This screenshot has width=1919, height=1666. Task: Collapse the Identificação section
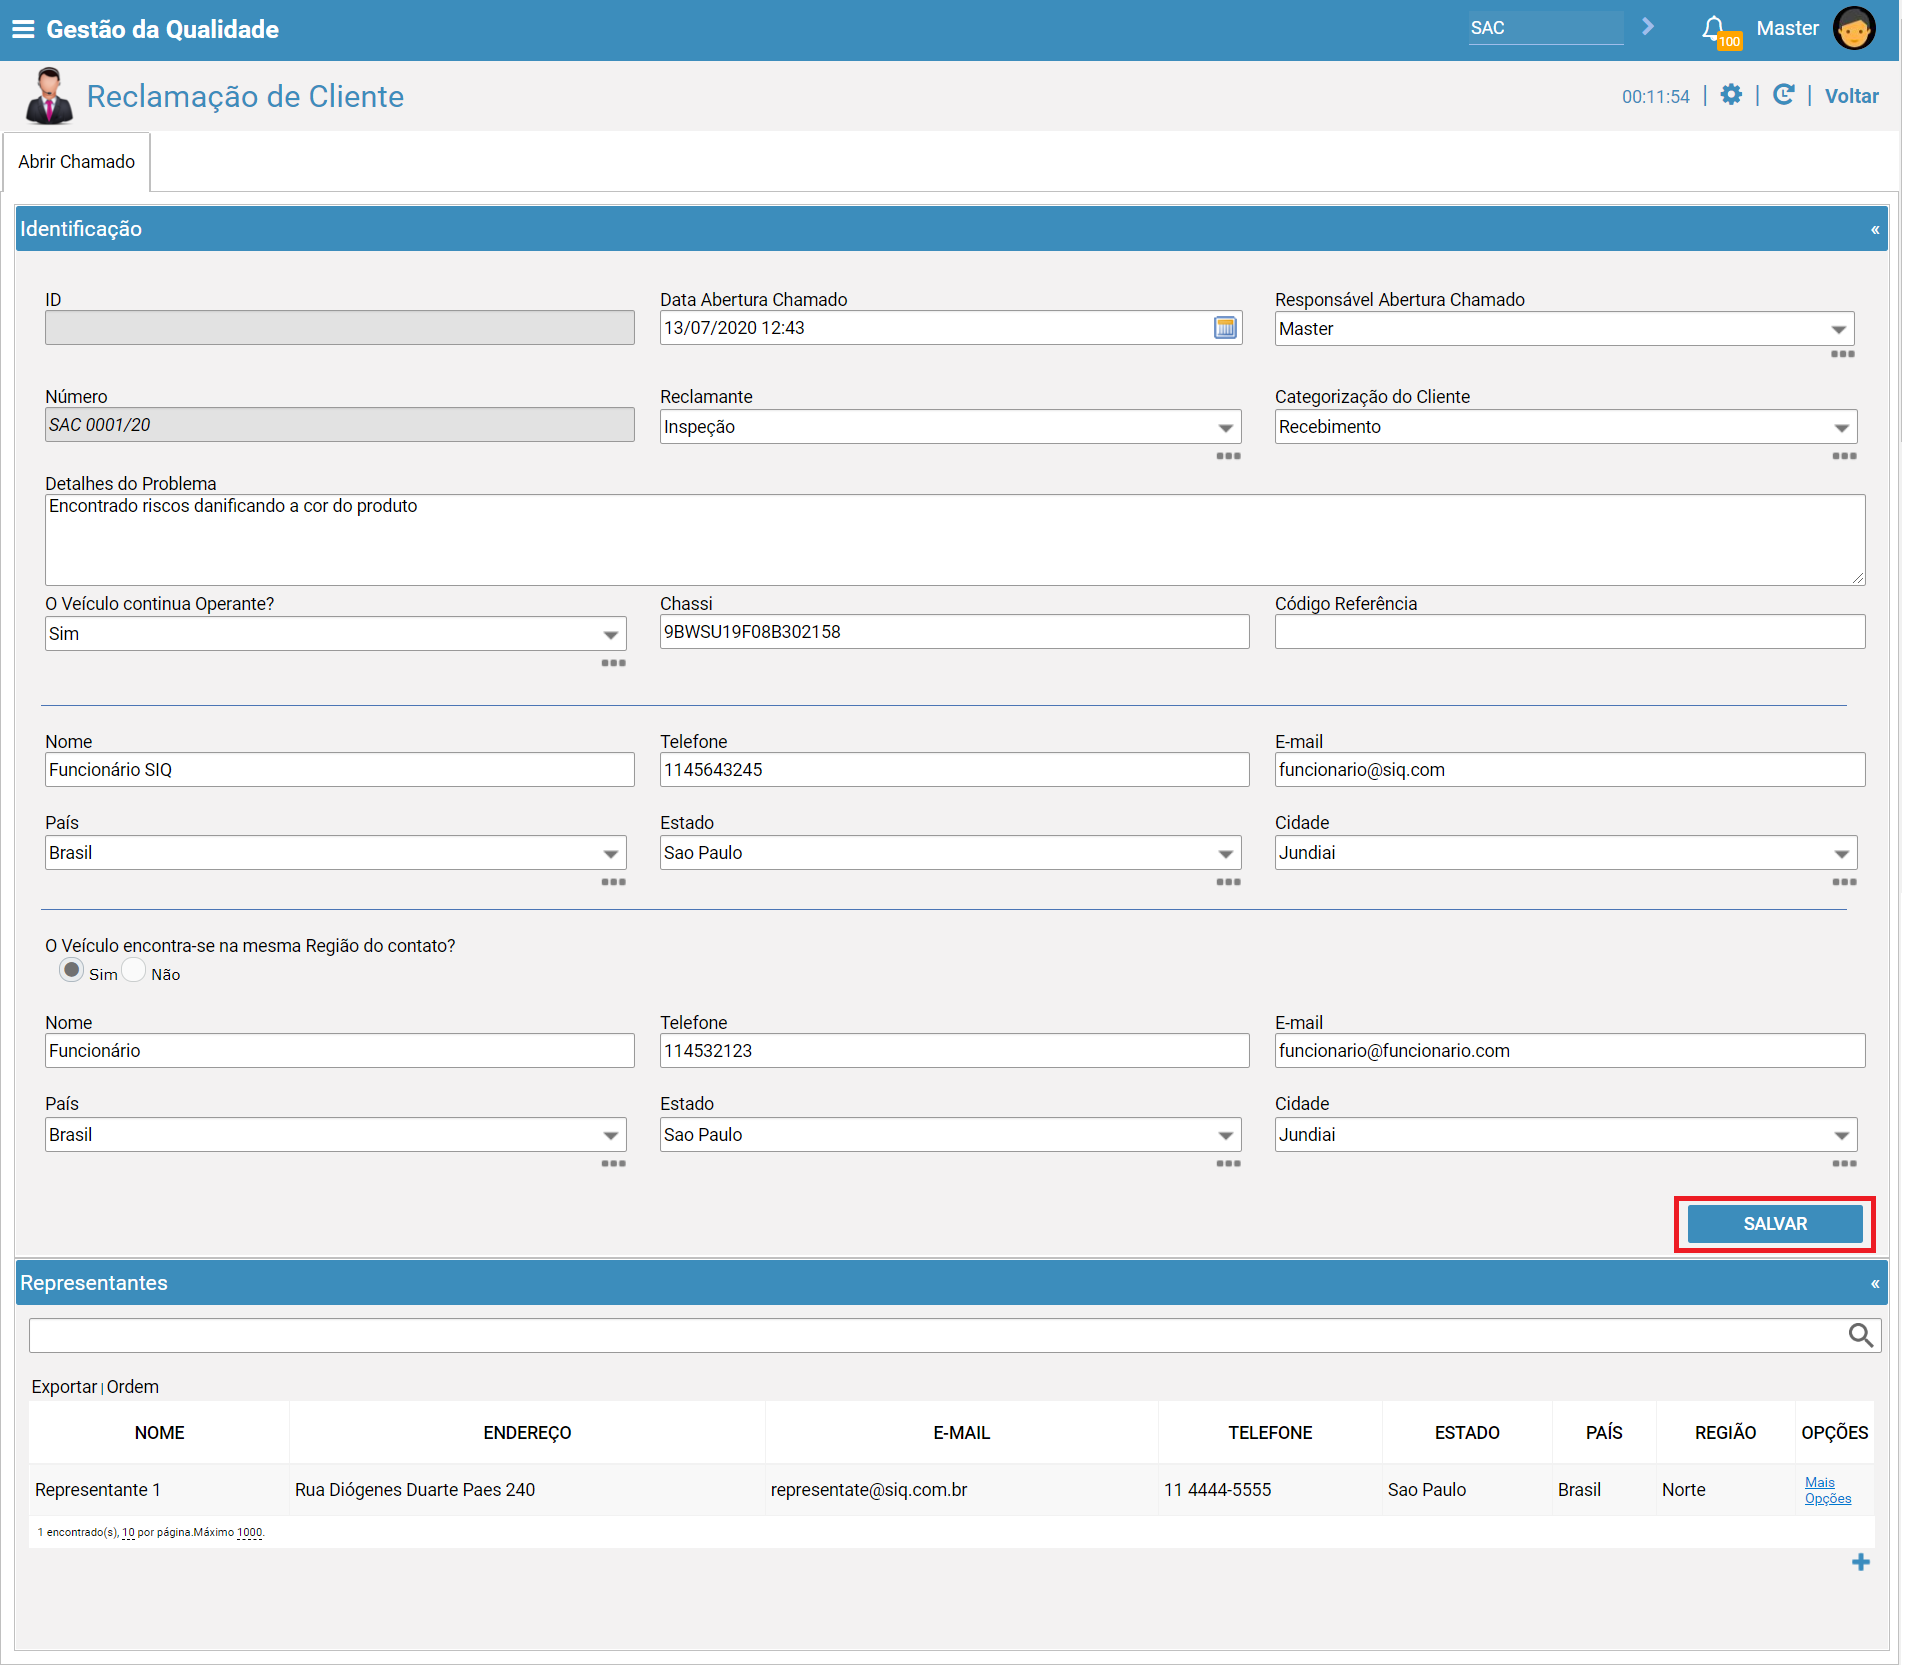pyautogui.click(x=1875, y=229)
